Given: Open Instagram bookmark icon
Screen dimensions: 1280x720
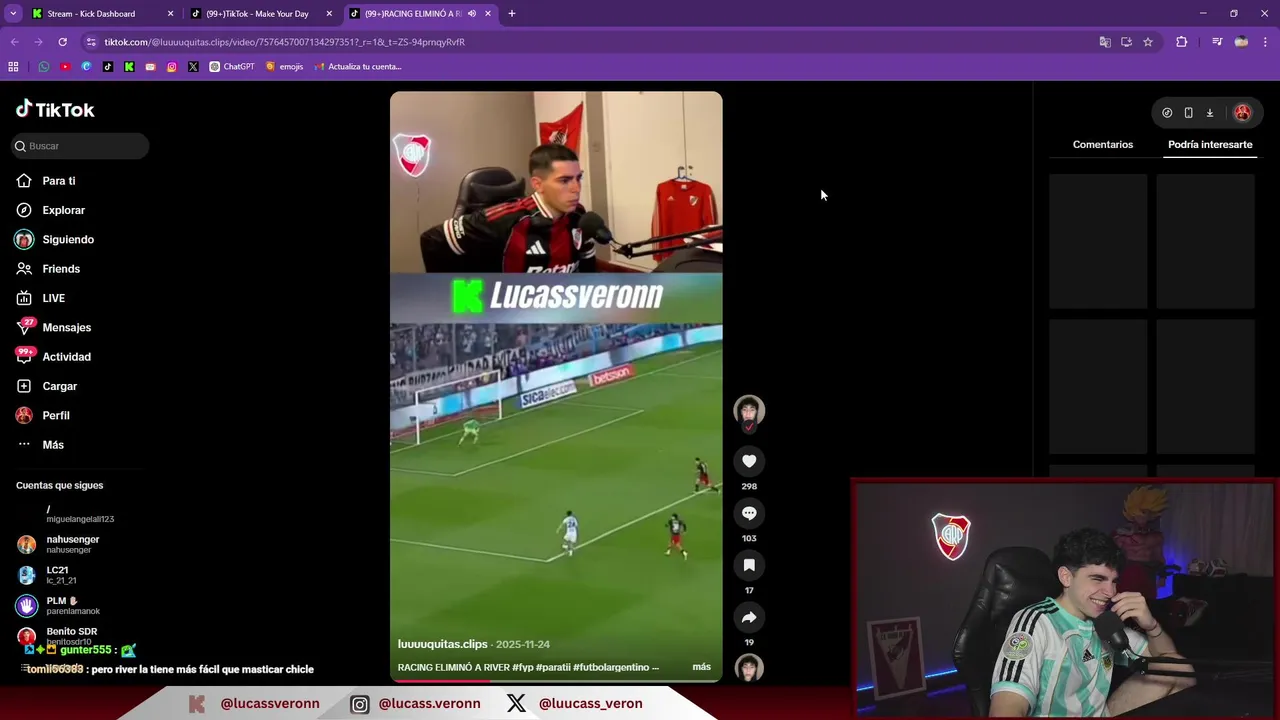Looking at the screenshot, I should click(172, 67).
